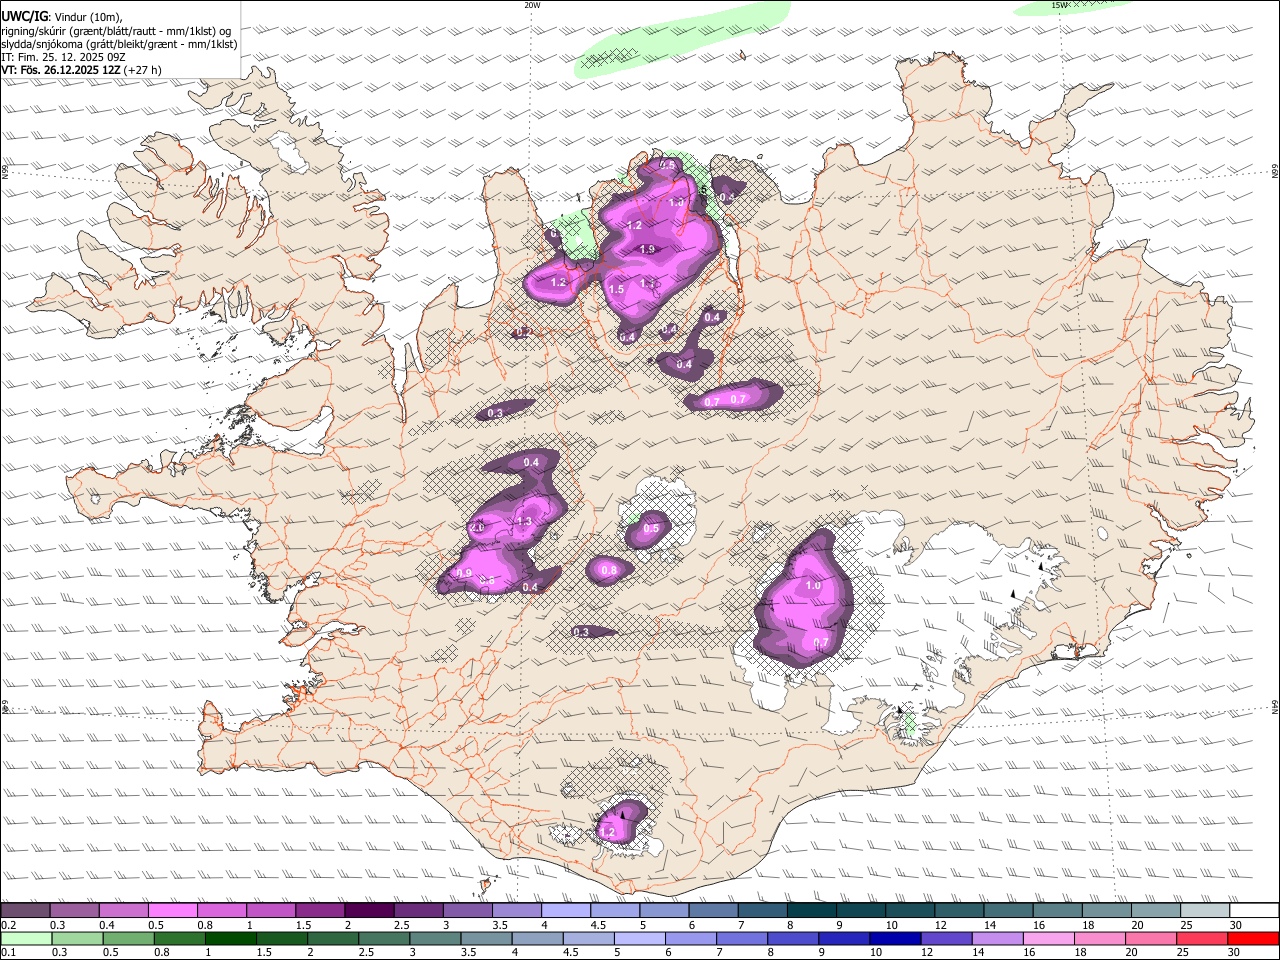Select the pale grey 25 swatch in top legend row
This screenshot has width=1280, height=960.
coord(1204,910)
